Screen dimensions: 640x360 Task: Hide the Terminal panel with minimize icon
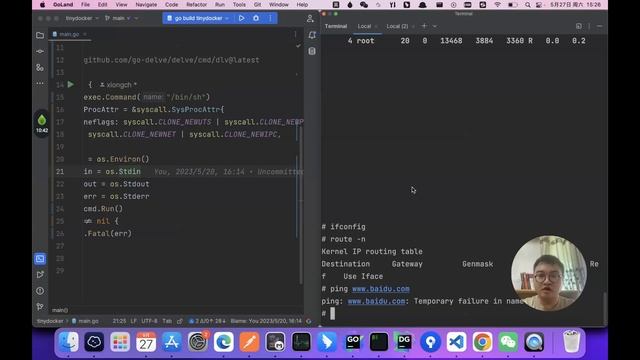coord(599,26)
